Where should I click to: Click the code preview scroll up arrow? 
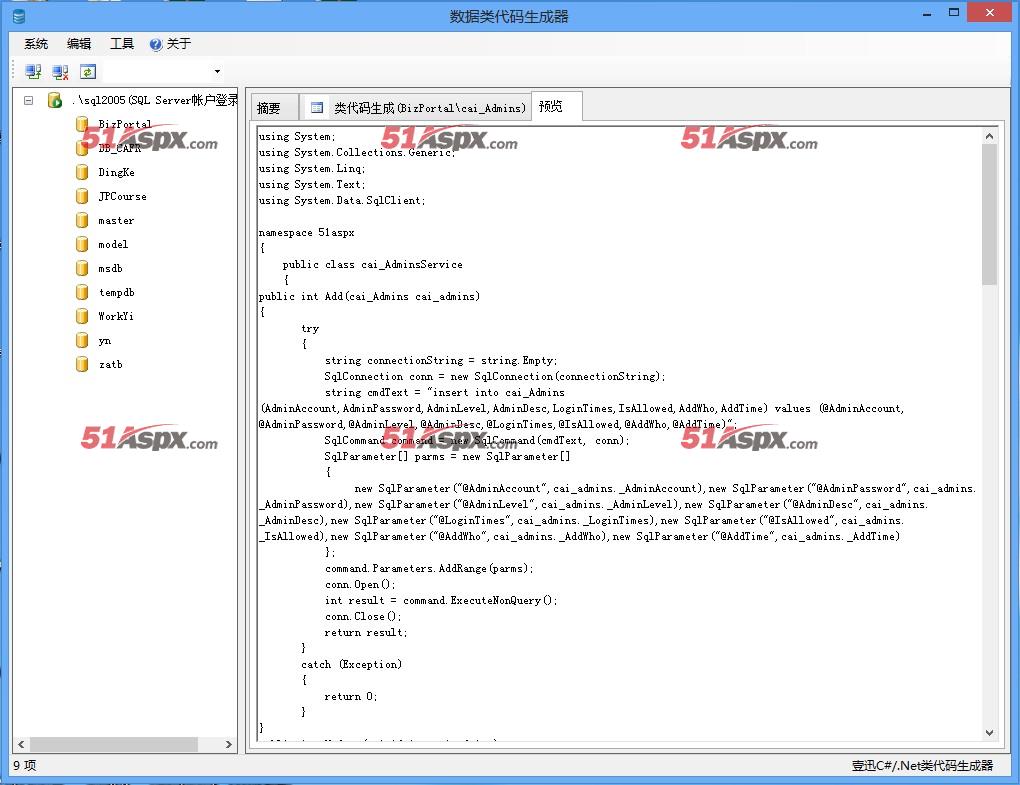(x=989, y=136)
